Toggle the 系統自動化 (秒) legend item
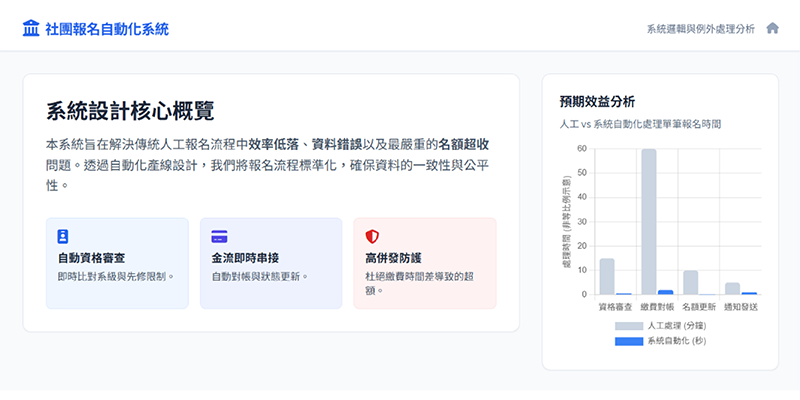The height and width of the screenshot is (400, 800). click(x=661, y=341)
